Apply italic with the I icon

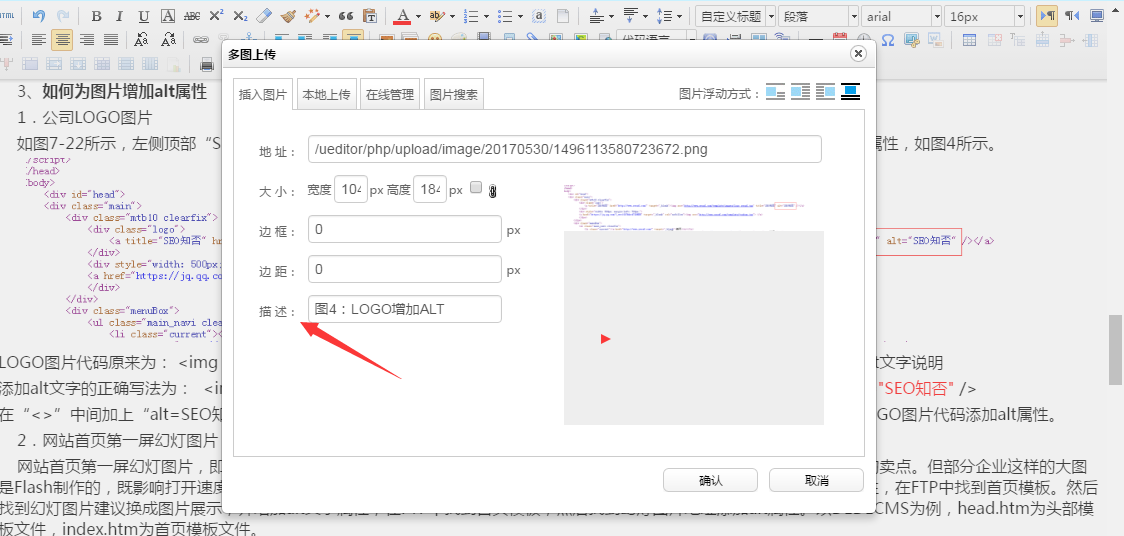tap(120, 16)
